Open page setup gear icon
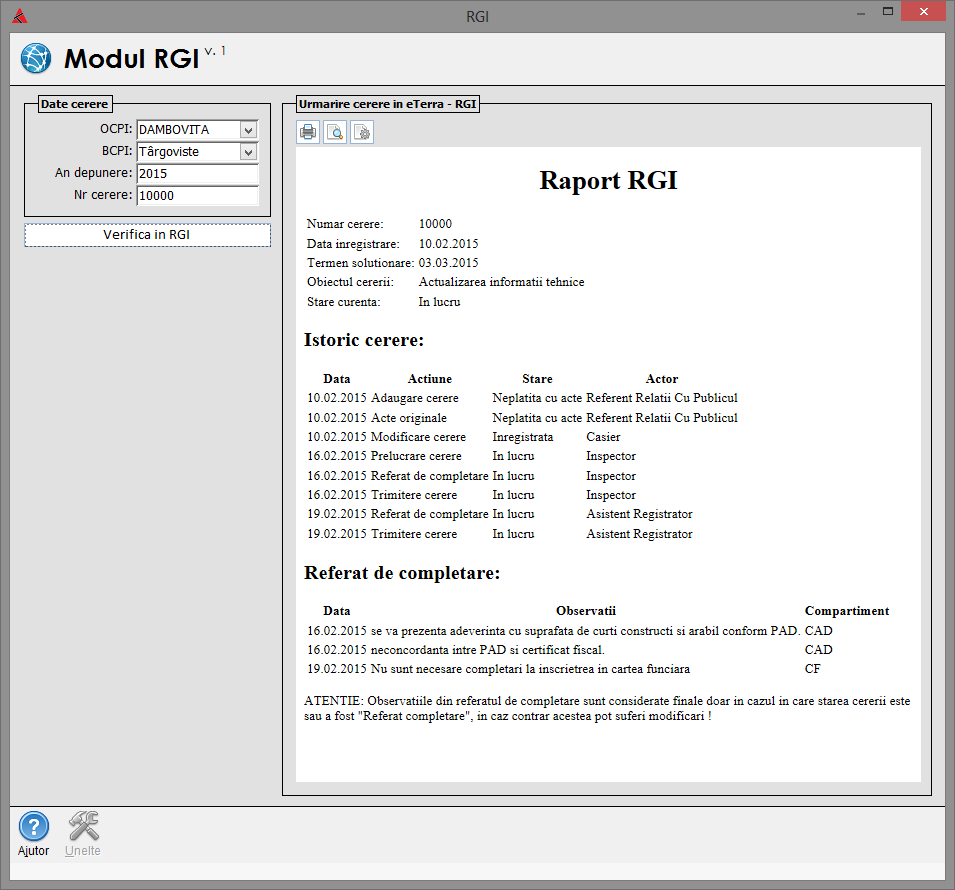This screenshot has height=890, width=955. tap(362, 132)
